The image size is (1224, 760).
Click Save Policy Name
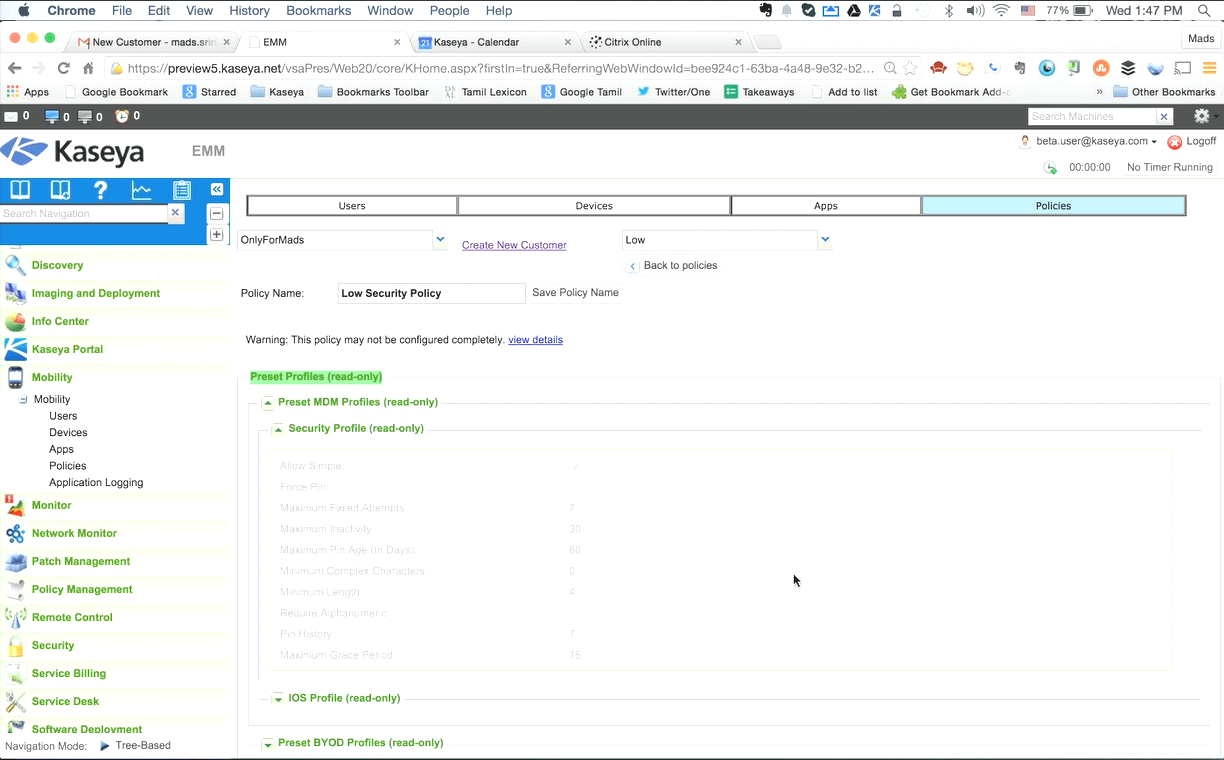click(575, 293)
